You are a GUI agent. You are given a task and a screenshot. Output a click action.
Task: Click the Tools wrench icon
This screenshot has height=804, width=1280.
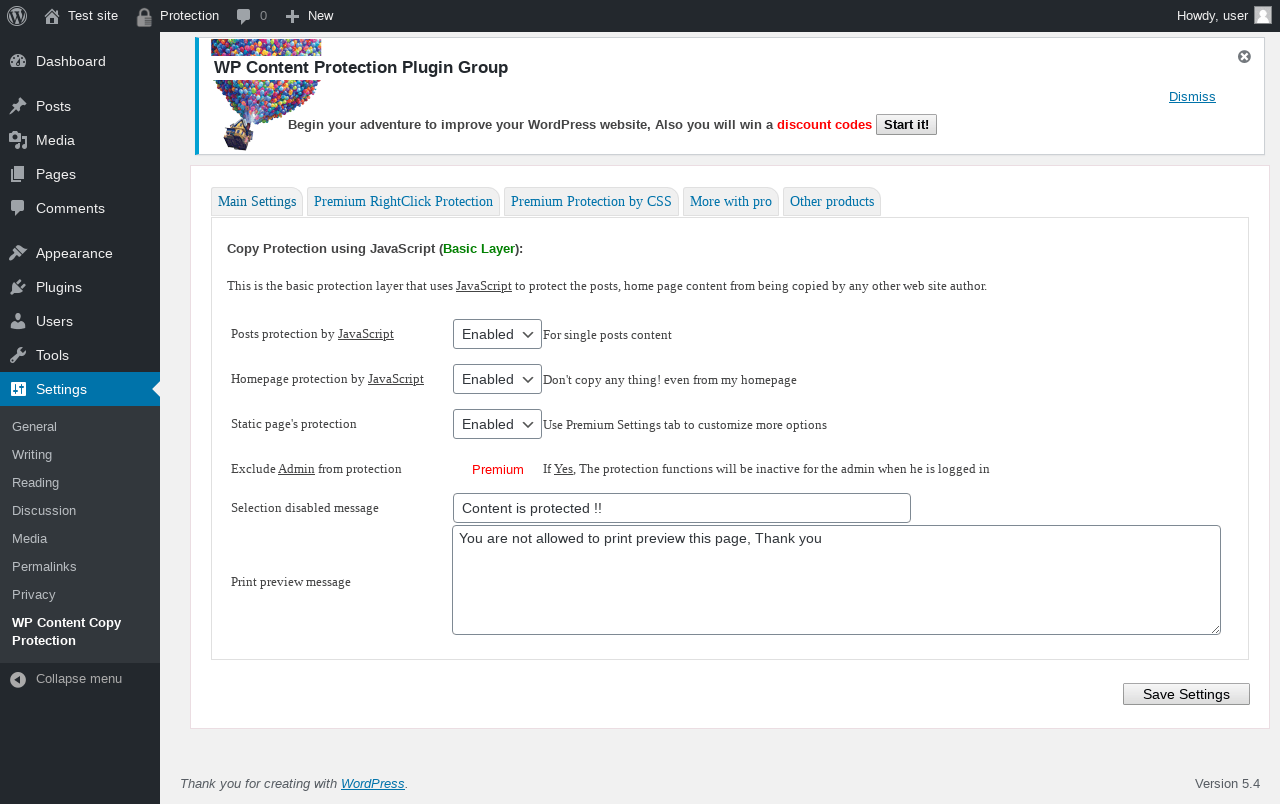coord(18,355)
